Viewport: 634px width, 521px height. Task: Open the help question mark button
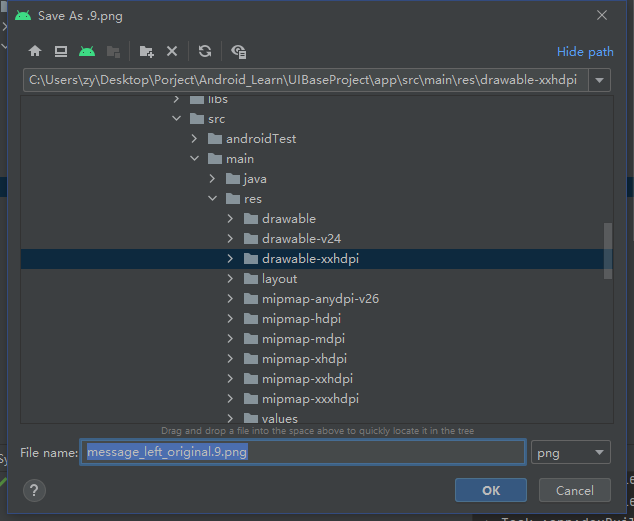click(x=35, y=490)
